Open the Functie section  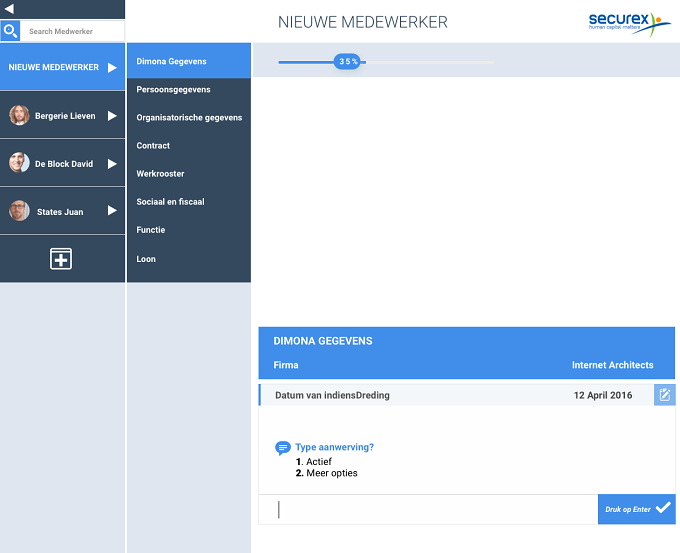pyautogui.click(x=150, y=230)
